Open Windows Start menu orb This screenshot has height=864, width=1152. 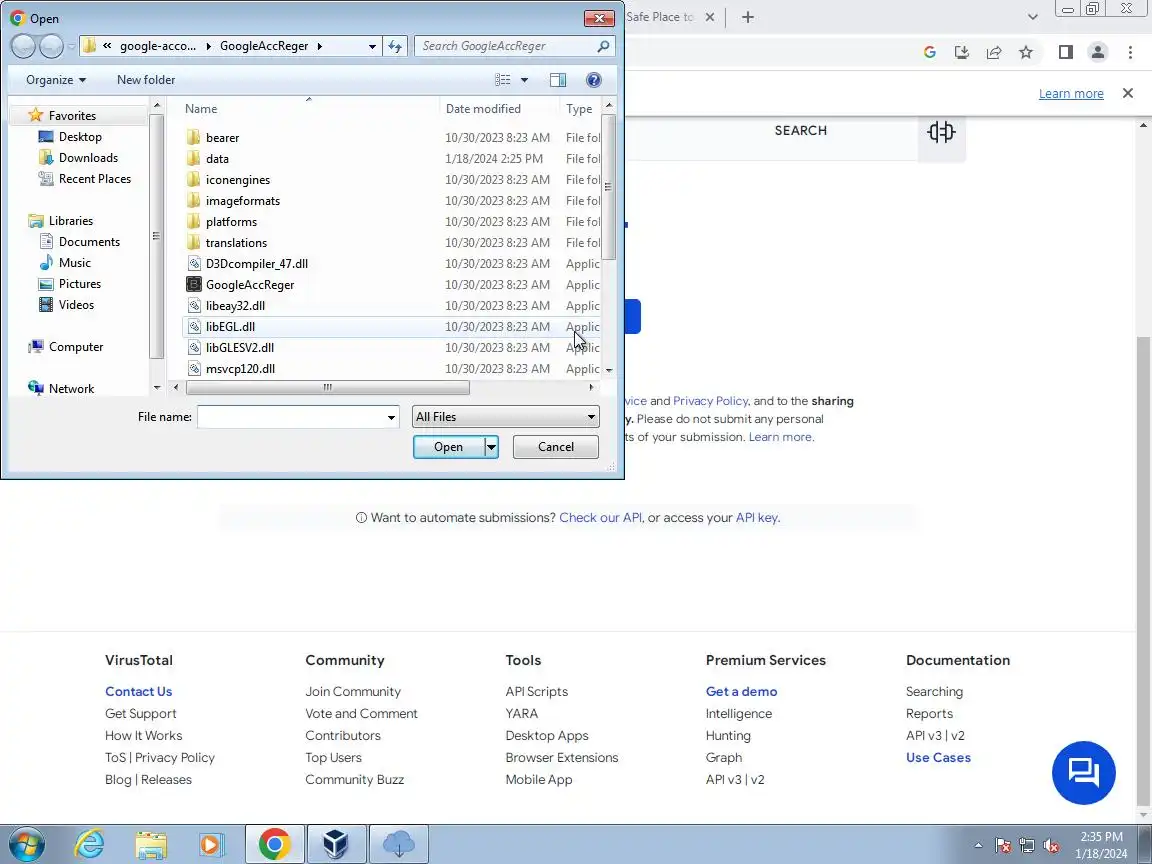click(x=26, y=844)
